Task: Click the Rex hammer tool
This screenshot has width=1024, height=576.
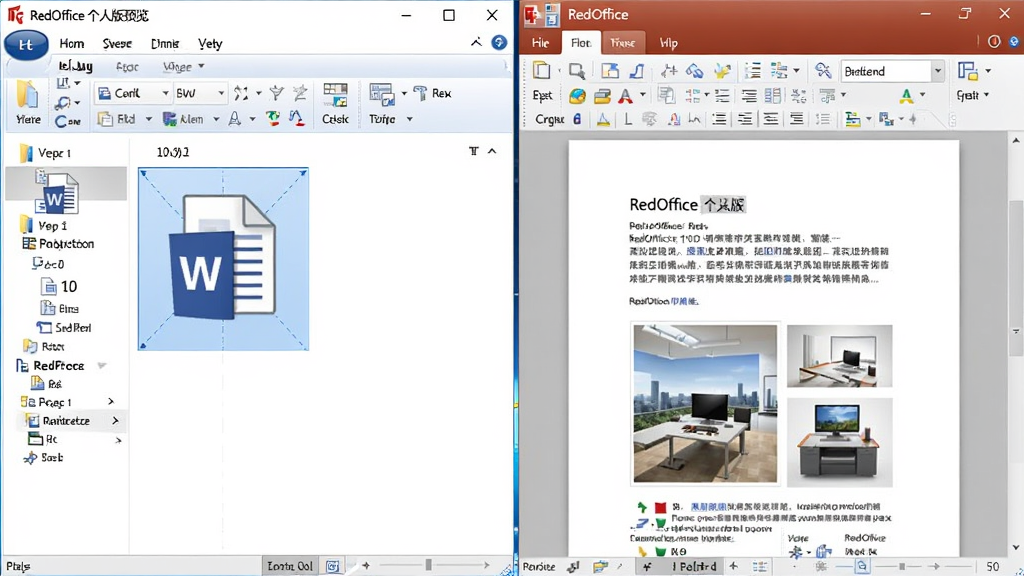Action: coord(432,93)
